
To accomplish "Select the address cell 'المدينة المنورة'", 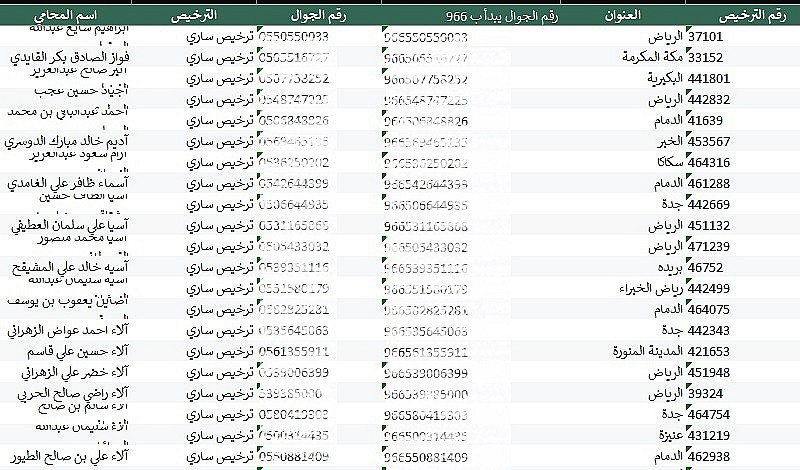I will coord(647,352).
